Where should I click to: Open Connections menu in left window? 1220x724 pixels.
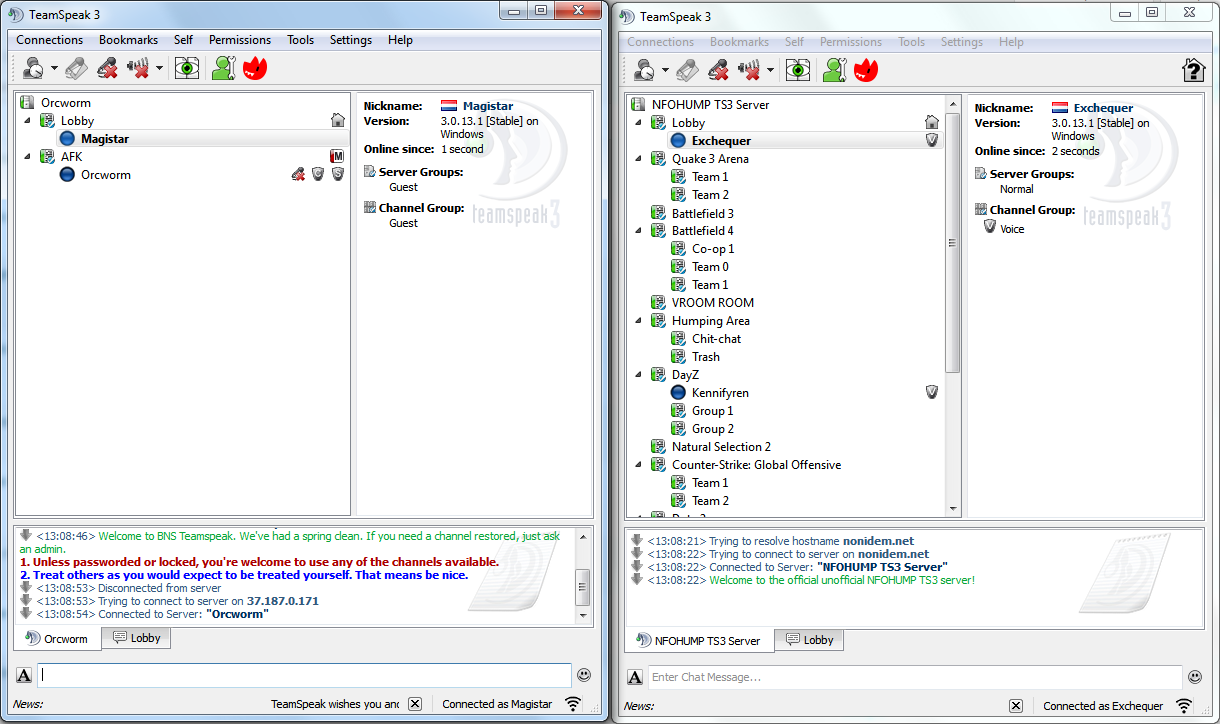[x=50, y=40]
